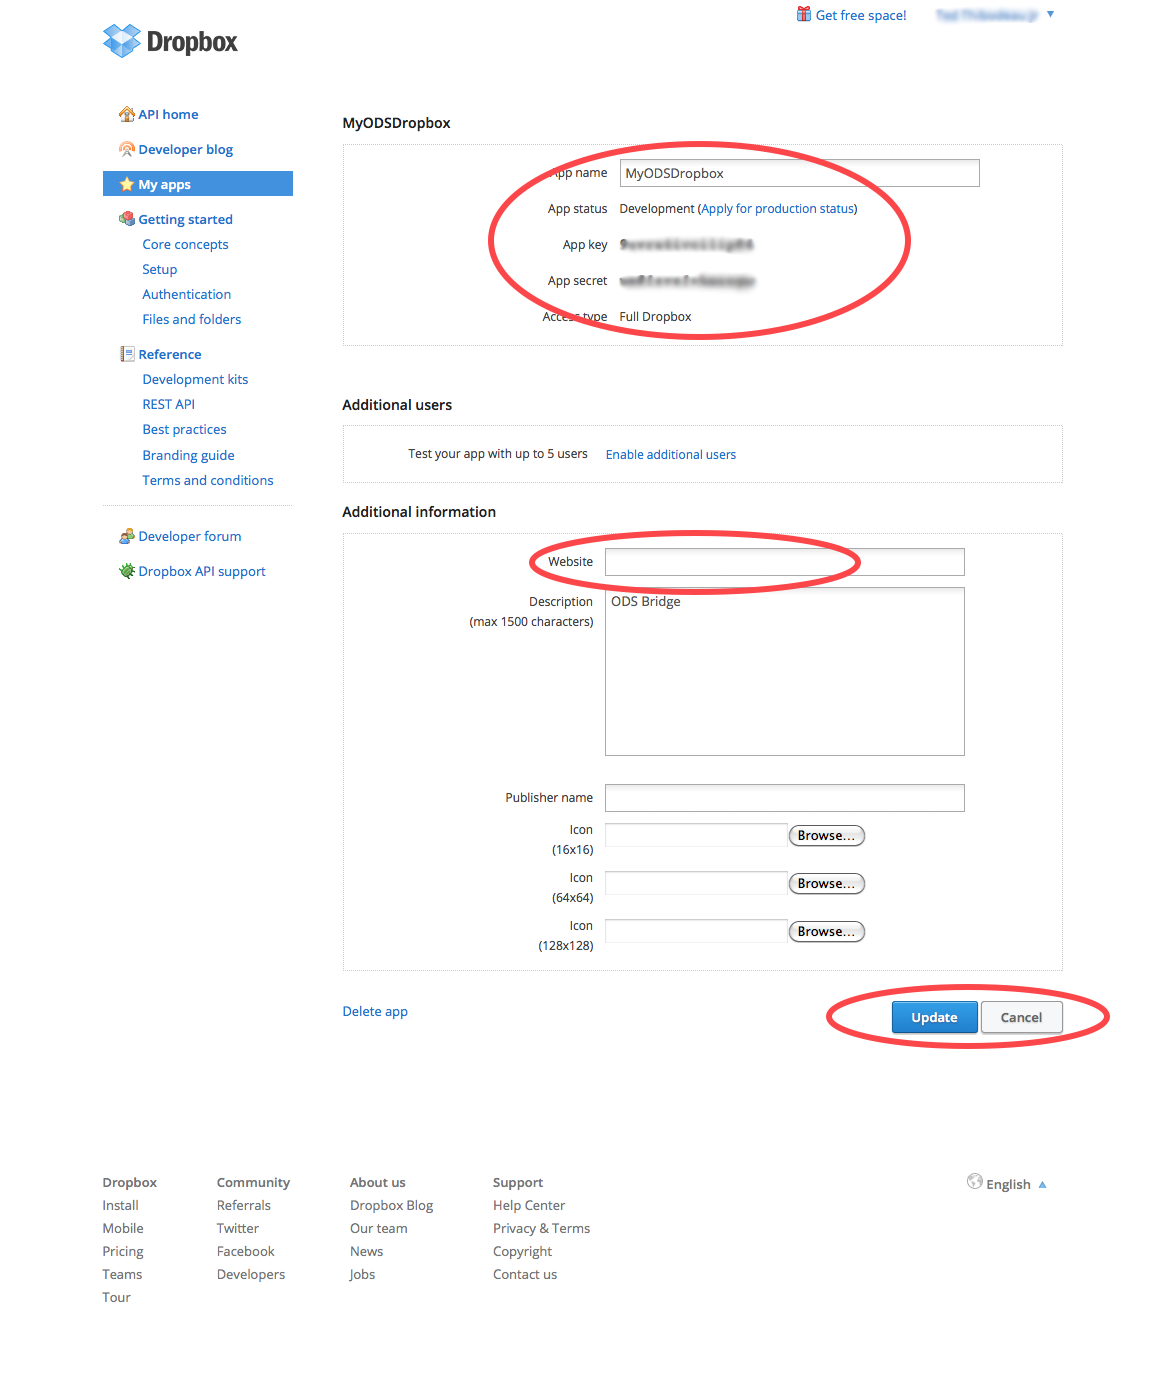Click the API home house icon
Image resolution: width=1165 pixels, height=1398 pixels.
pos(127,114)
